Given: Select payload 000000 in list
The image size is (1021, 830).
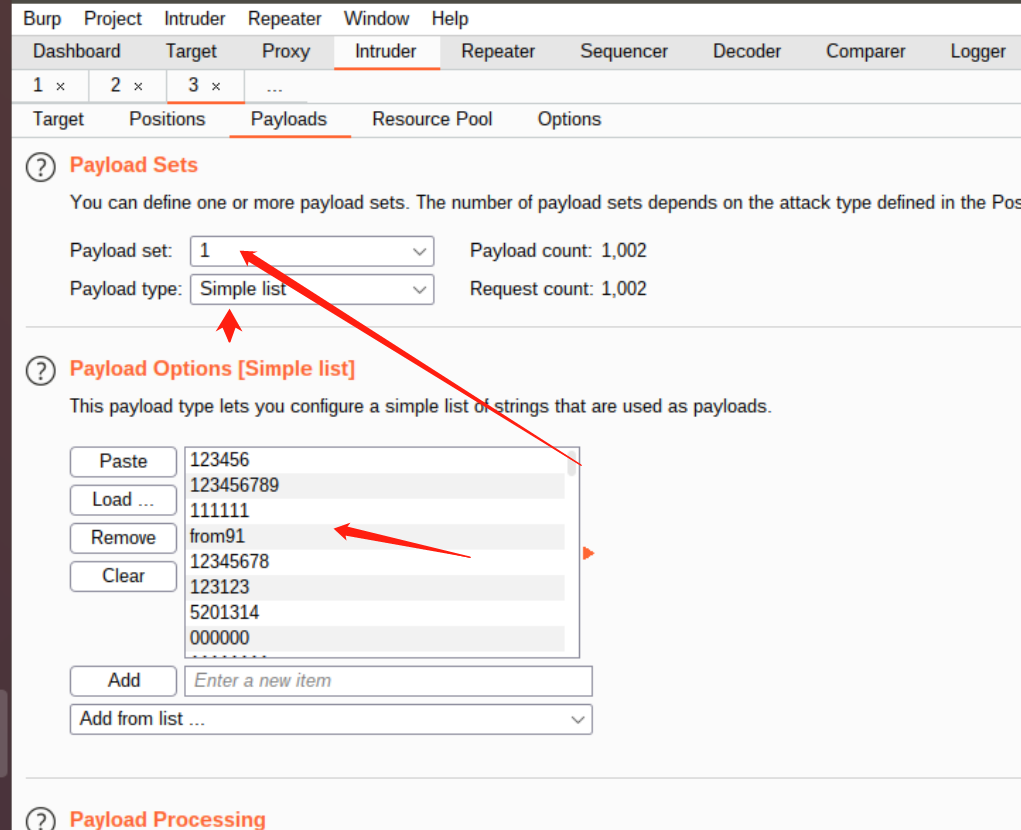Looking at the screenshot, I should pyautogui.click(x=376, y=638).
